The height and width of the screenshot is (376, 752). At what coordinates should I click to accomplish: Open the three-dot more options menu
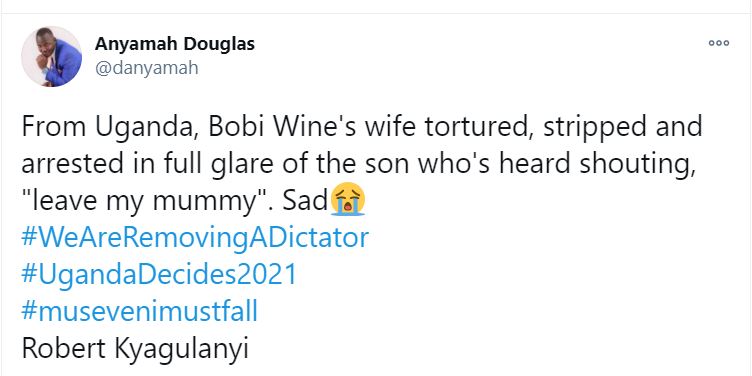tap(718, 43)
